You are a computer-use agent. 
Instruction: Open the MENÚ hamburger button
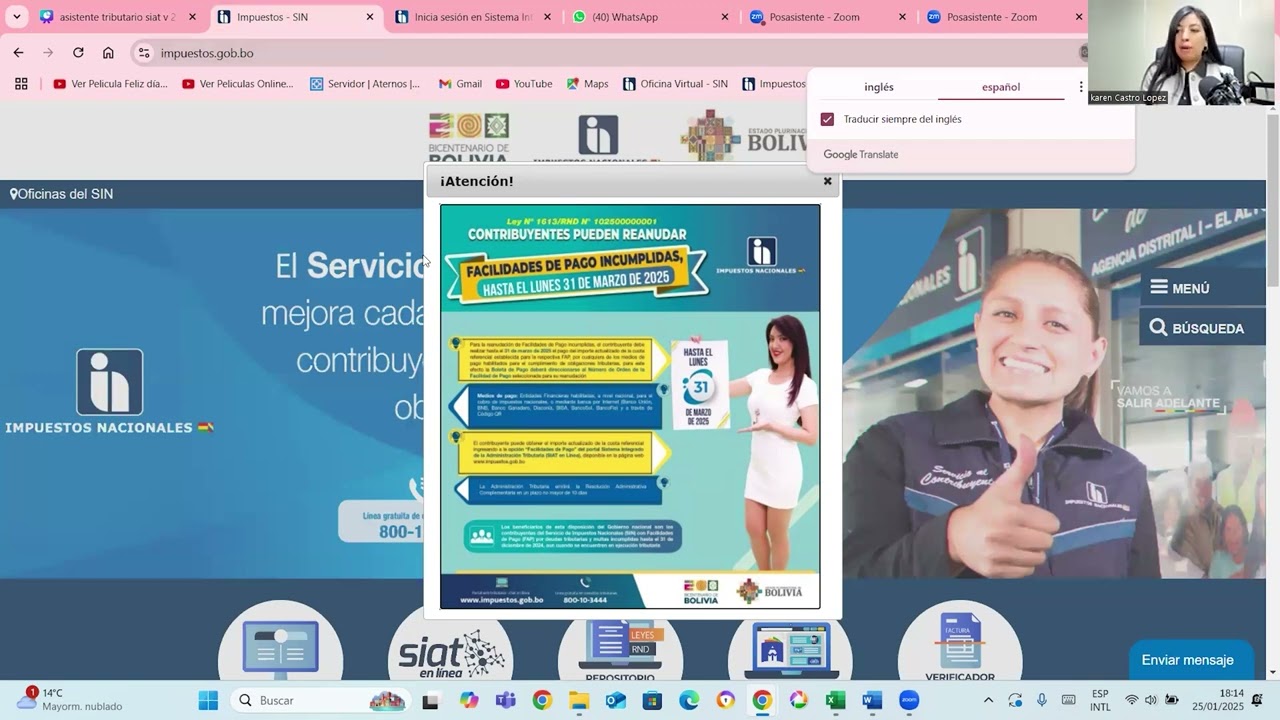click(1202, 288)
